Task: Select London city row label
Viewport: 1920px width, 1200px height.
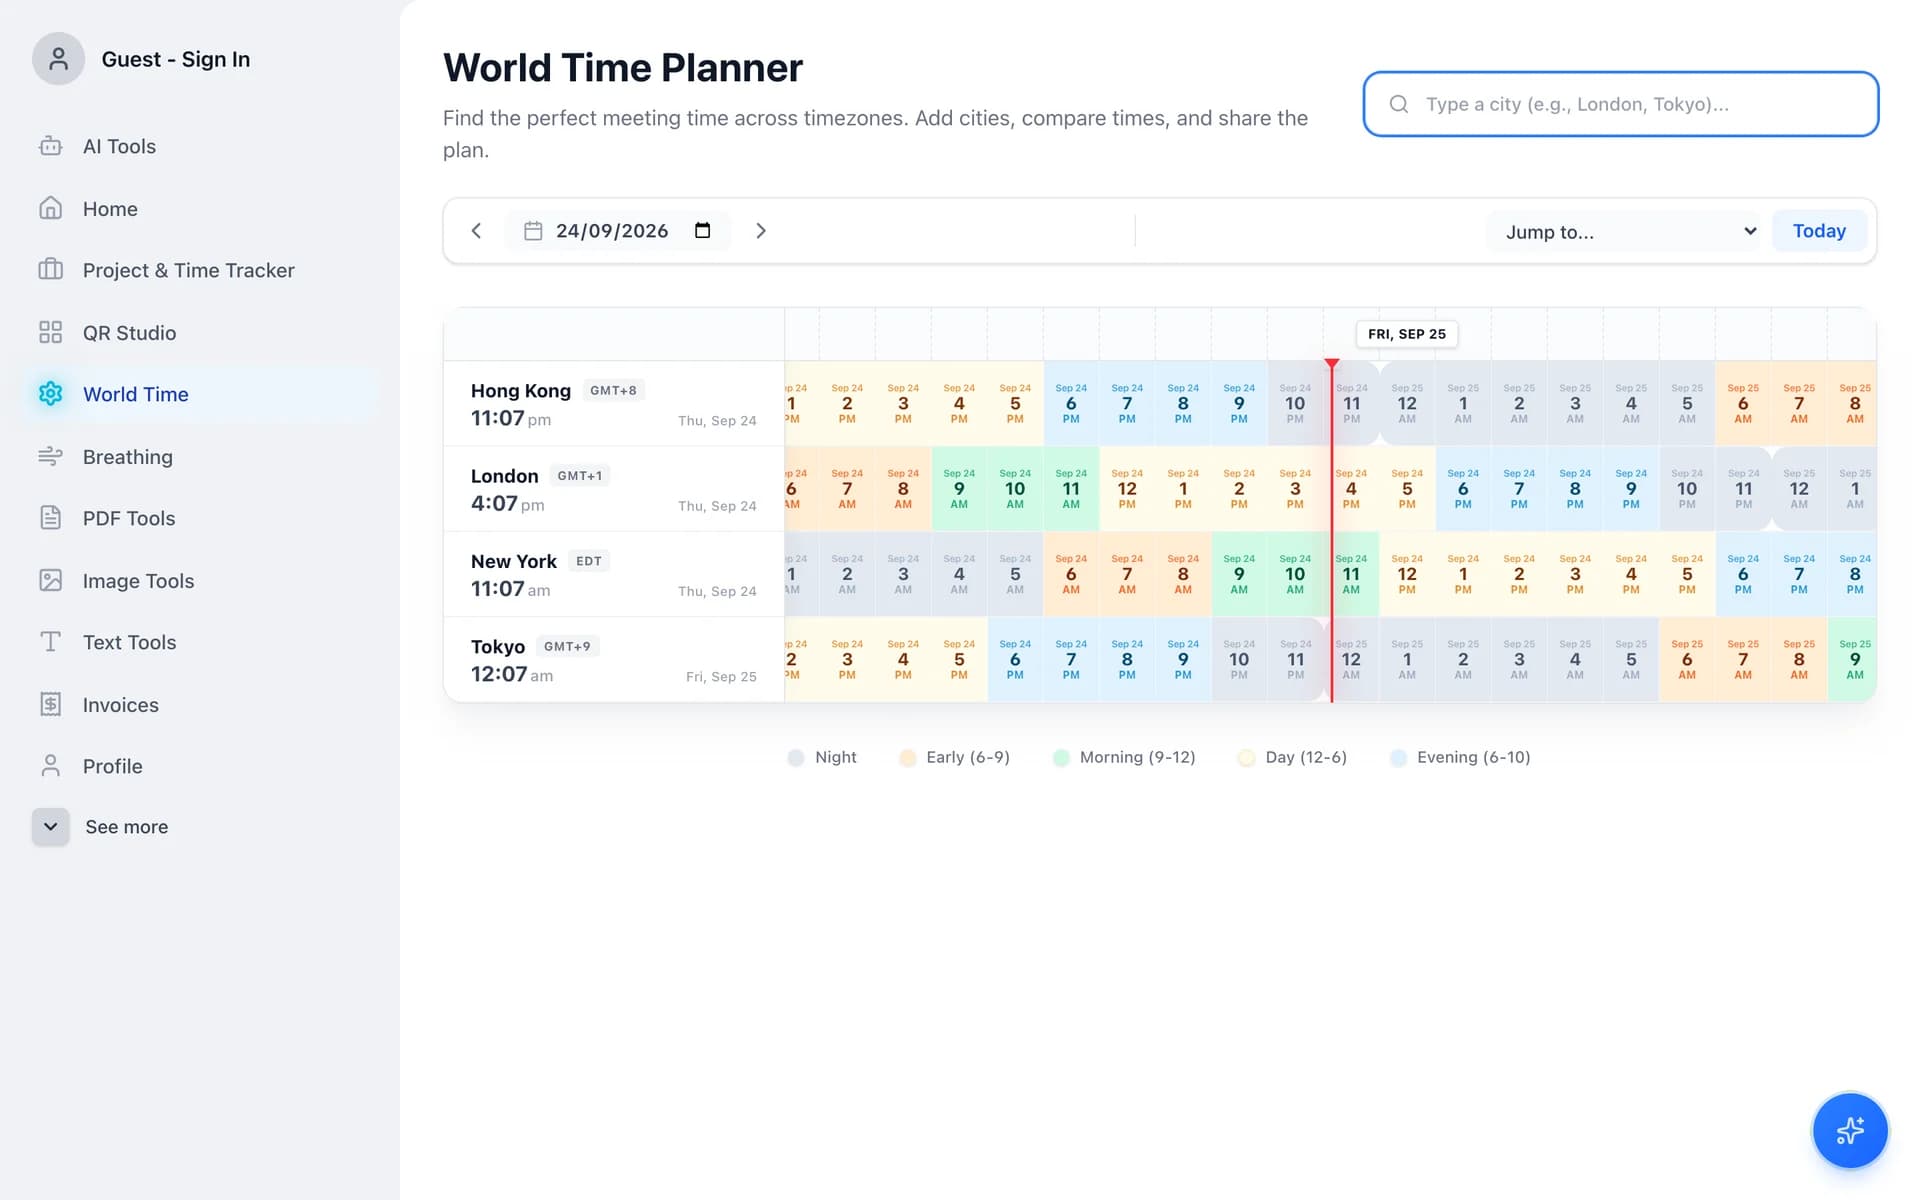Action: [505, 476]
